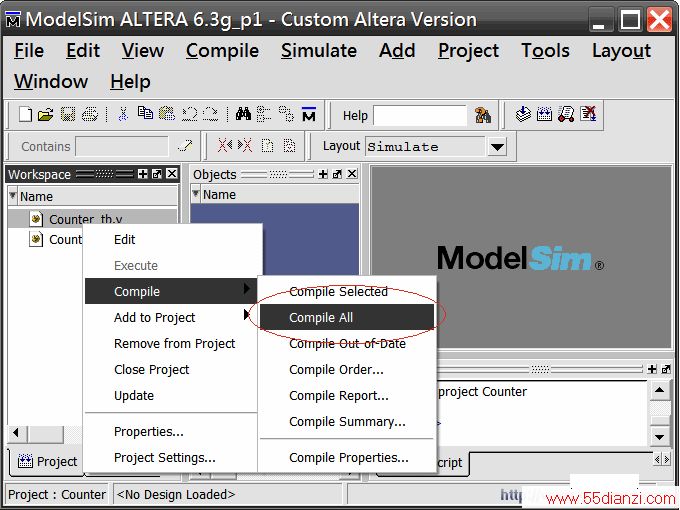Close the Workspace pane
Viewport: 680px width, 510px height.
pos(172,174)
